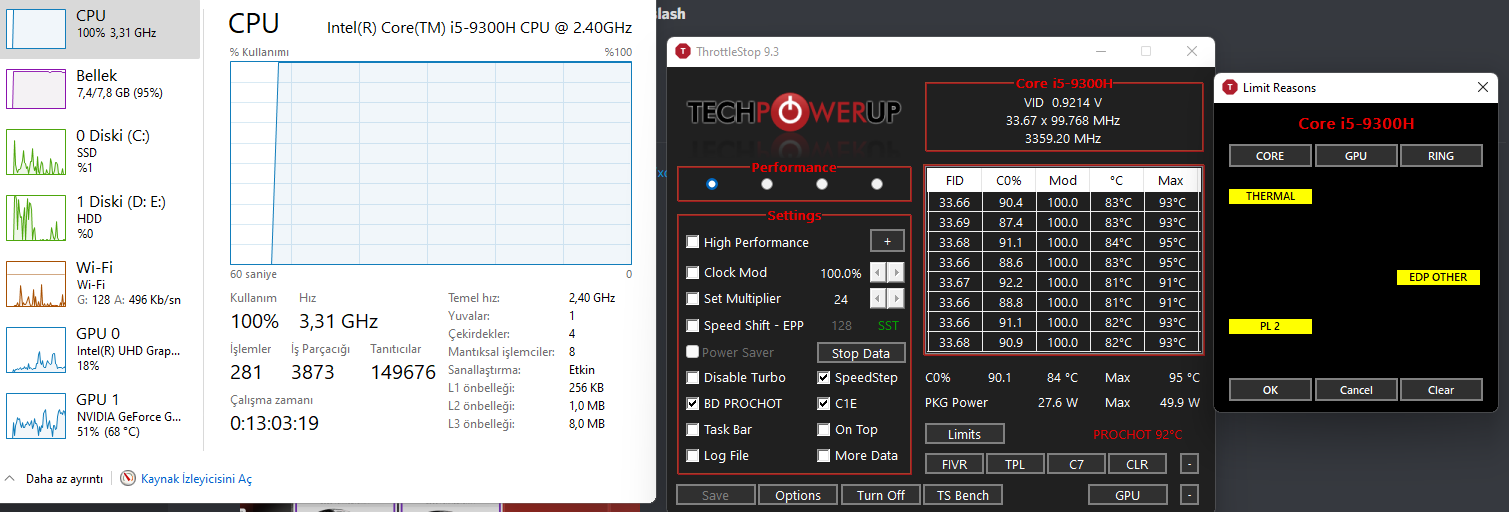Click the Max column header in table
Screen dimensions: 1509x512
(x=1171, y=180)
